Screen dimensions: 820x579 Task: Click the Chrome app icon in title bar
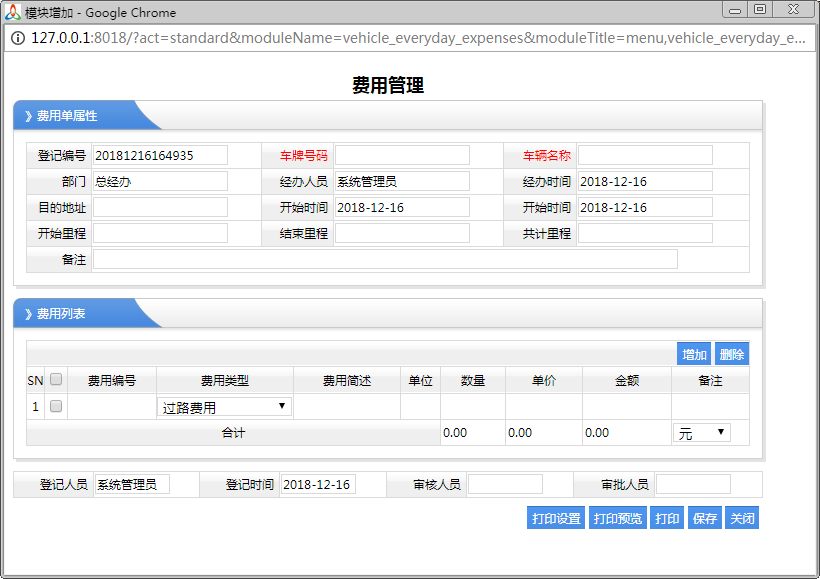(x=12, y=12)
